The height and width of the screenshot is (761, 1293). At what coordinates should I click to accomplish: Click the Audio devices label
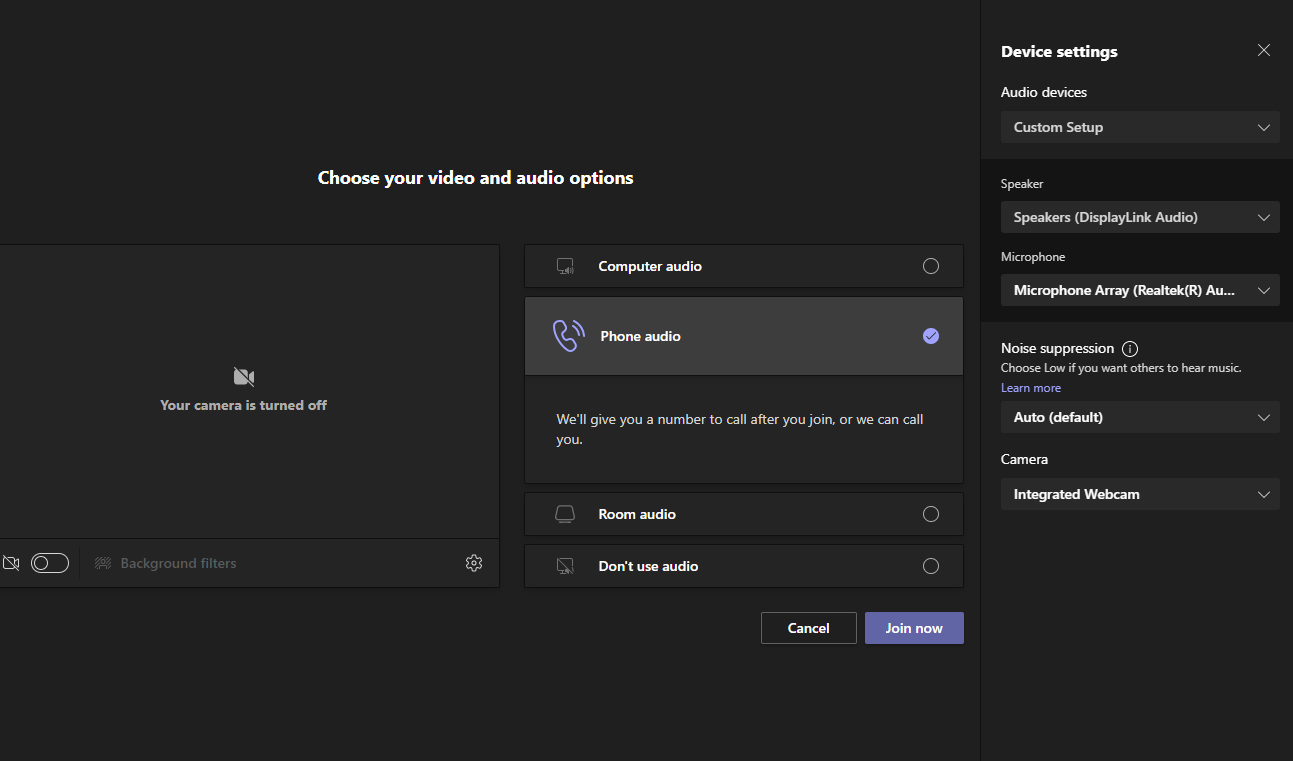tap(1044, 92)
